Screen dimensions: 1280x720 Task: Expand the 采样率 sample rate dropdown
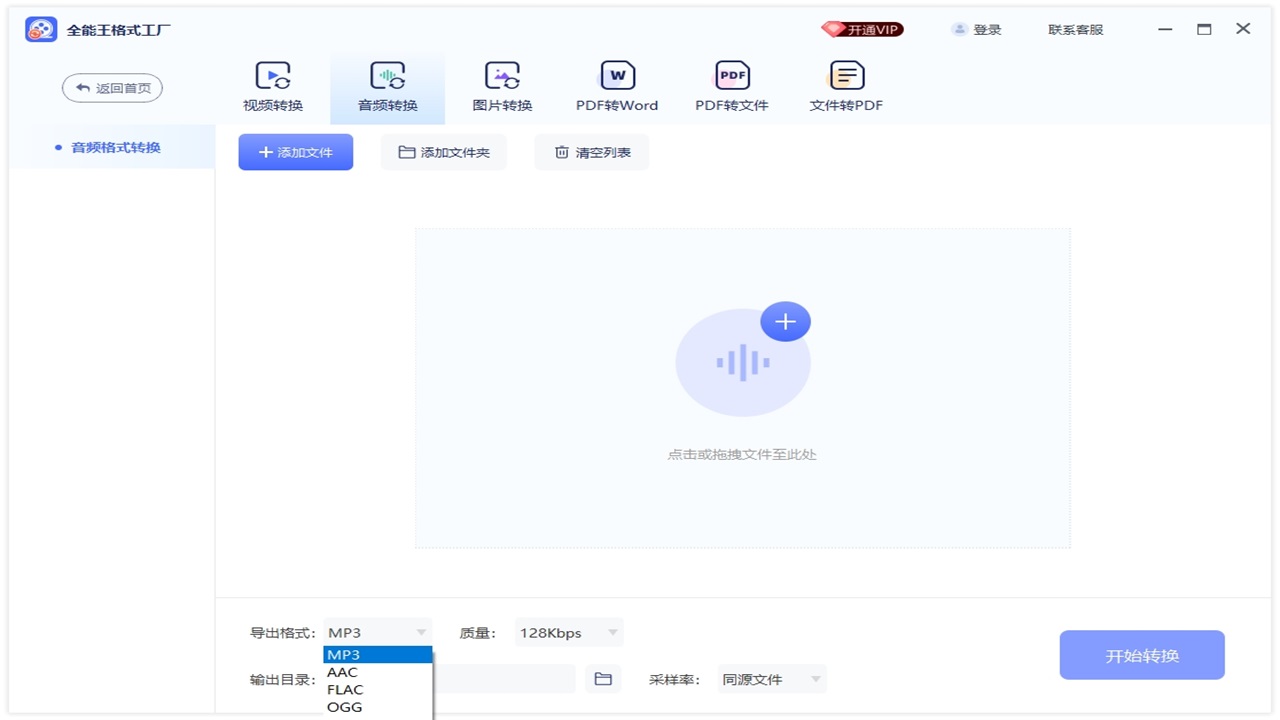[x=770, y=678]
